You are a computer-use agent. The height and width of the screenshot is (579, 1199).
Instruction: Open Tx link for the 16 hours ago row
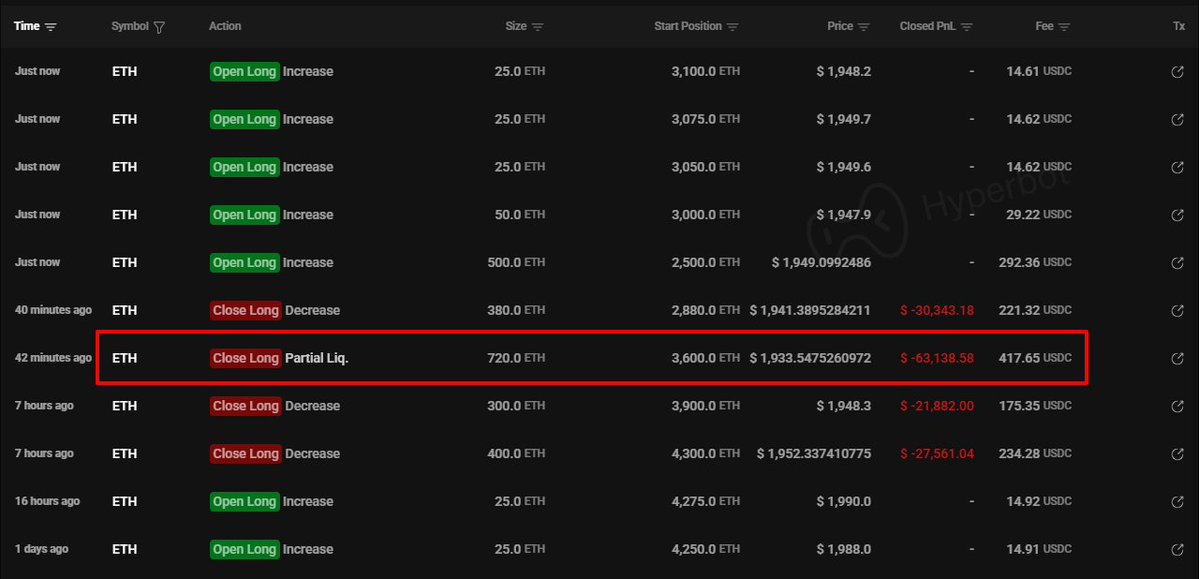(1177, 502)
